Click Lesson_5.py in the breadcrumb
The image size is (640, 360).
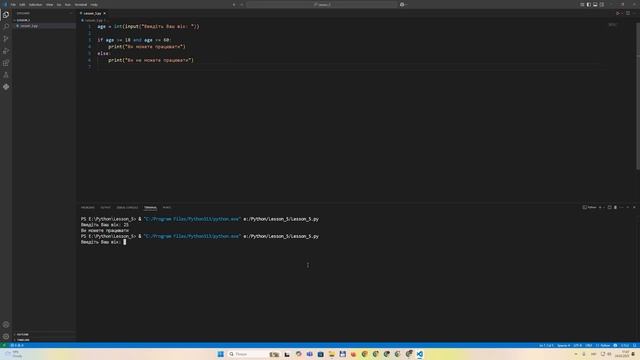[93, 20]
